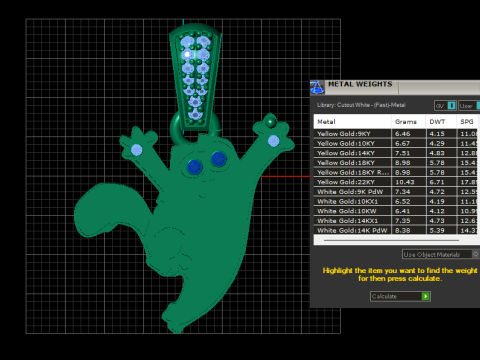
Task: Click the 6.71 DWT value
Action: click(437, 182)
